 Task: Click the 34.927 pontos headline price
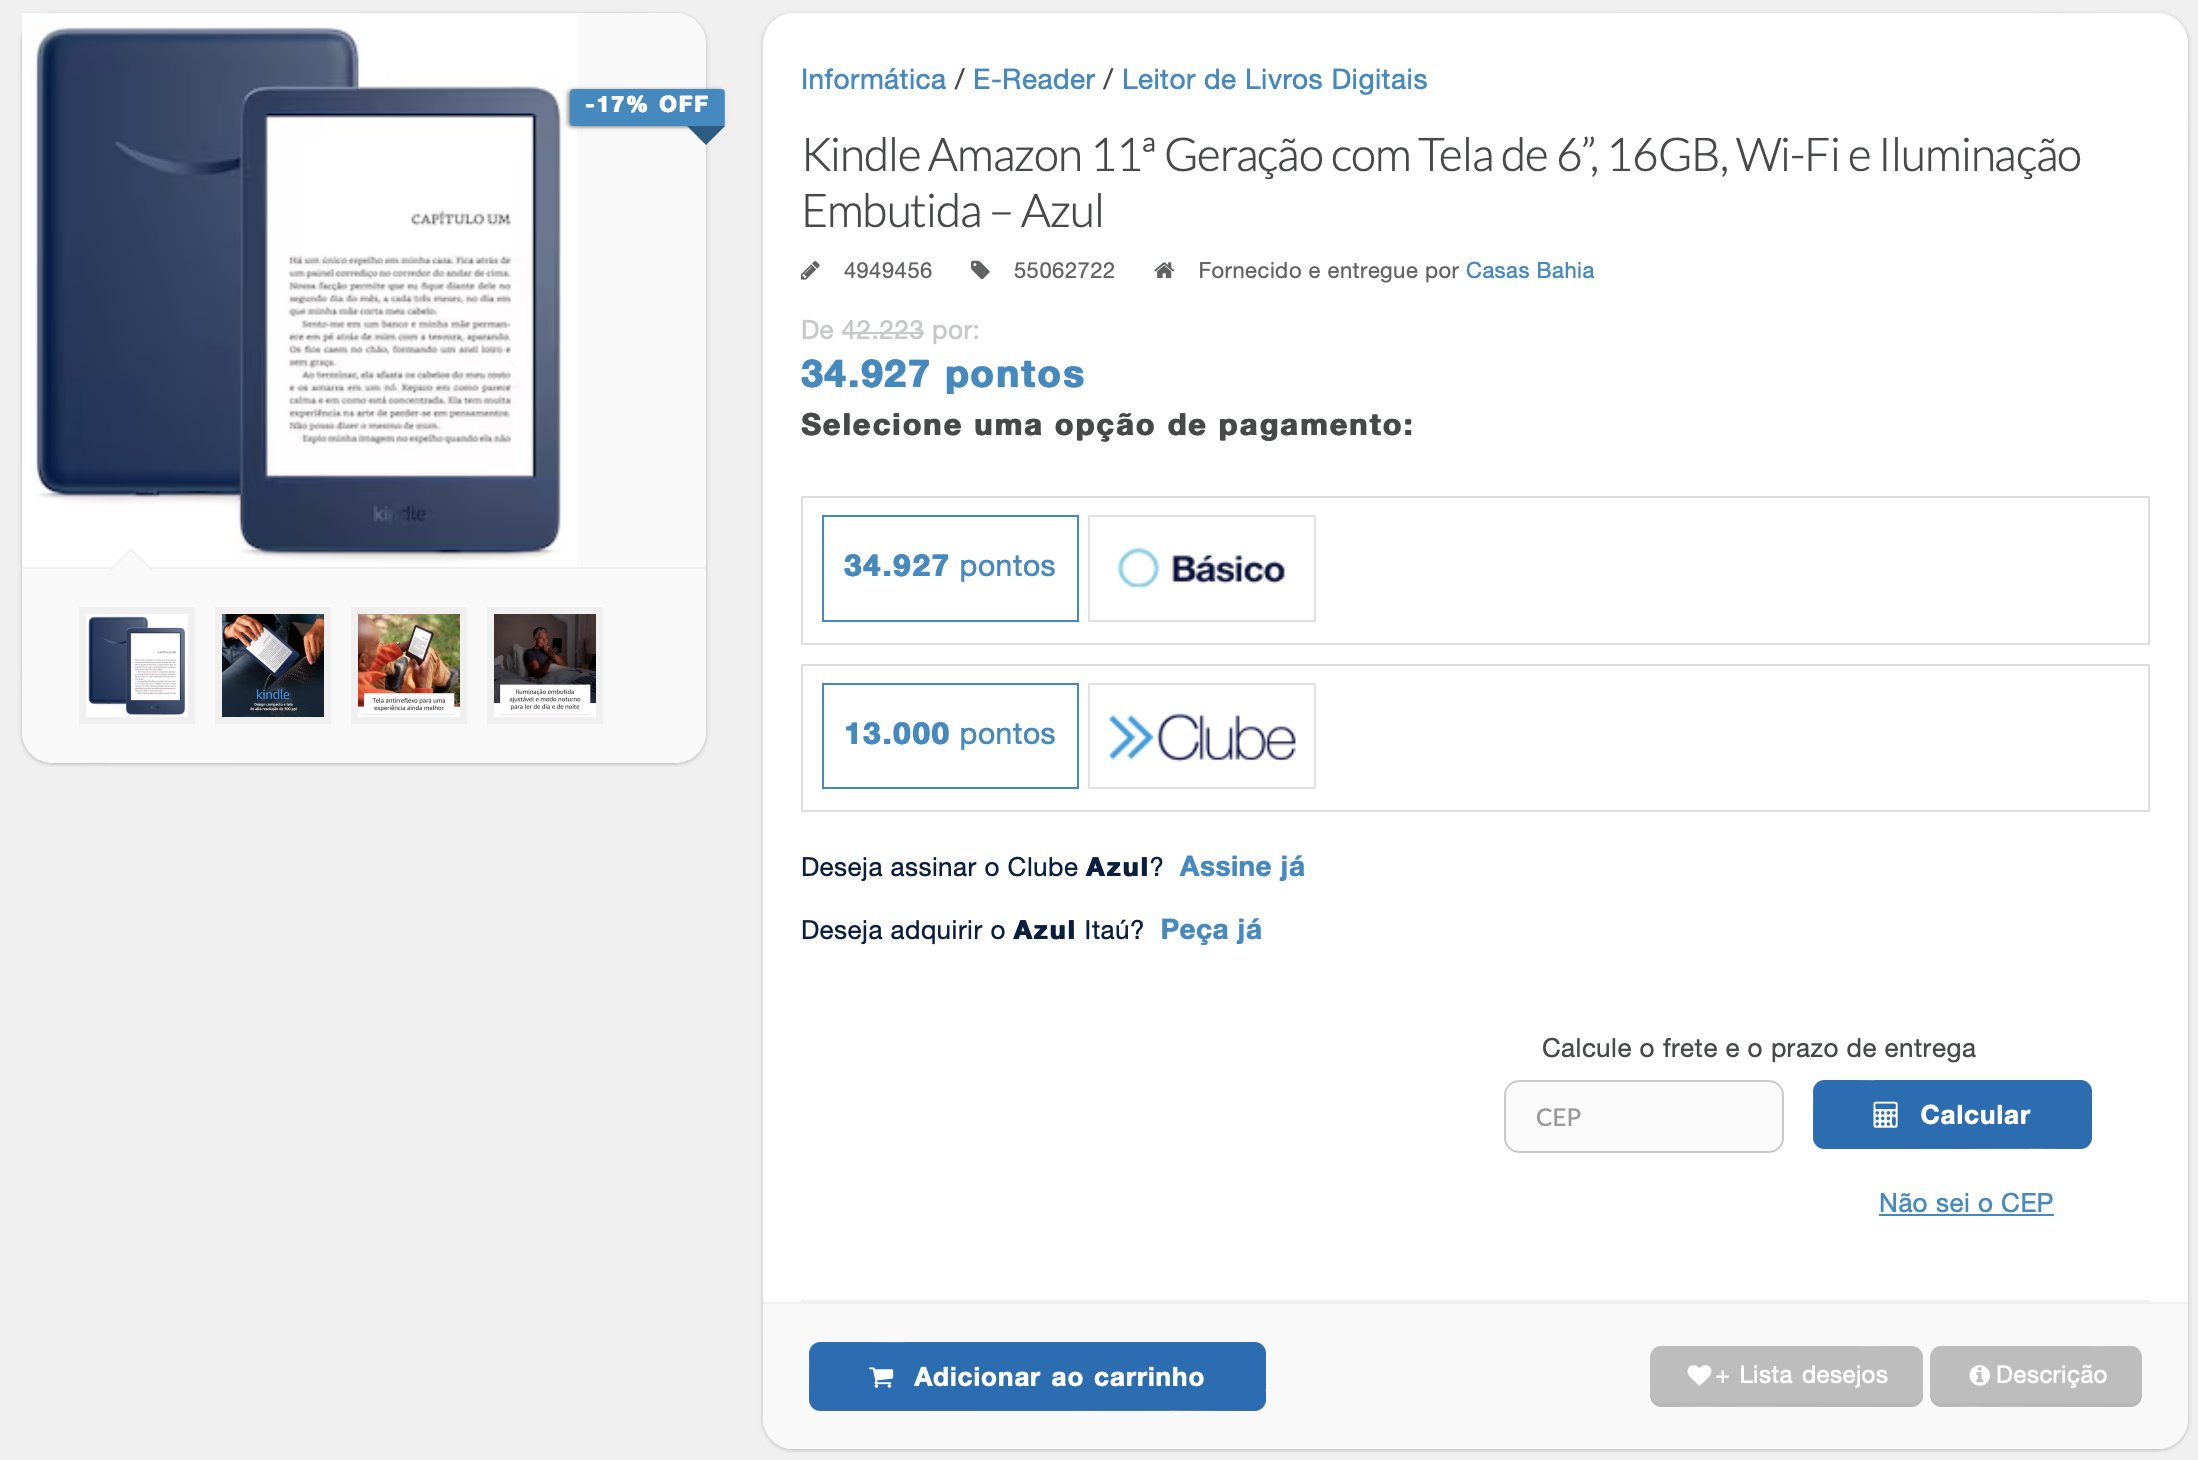[942, 373]
